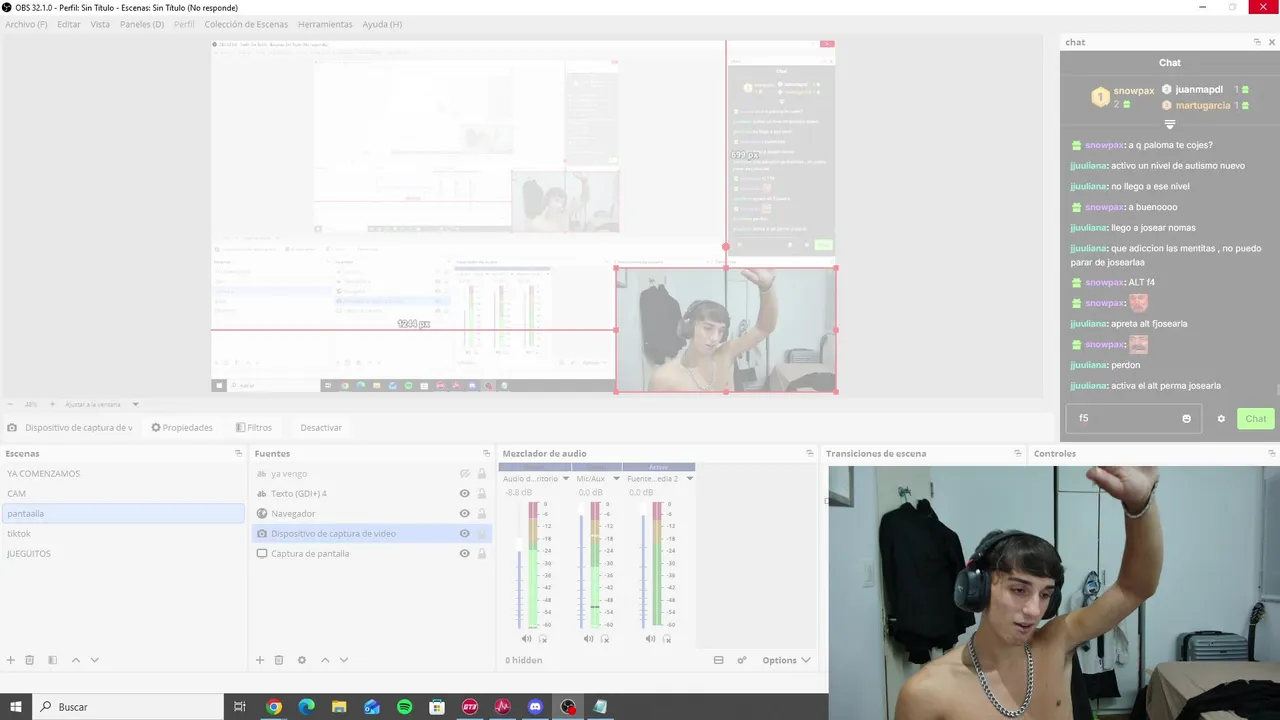1280x720 pixels.
Task: Expand the chat leaderboard arrow
Action: pyautogui.click(x=1169, y=125)
